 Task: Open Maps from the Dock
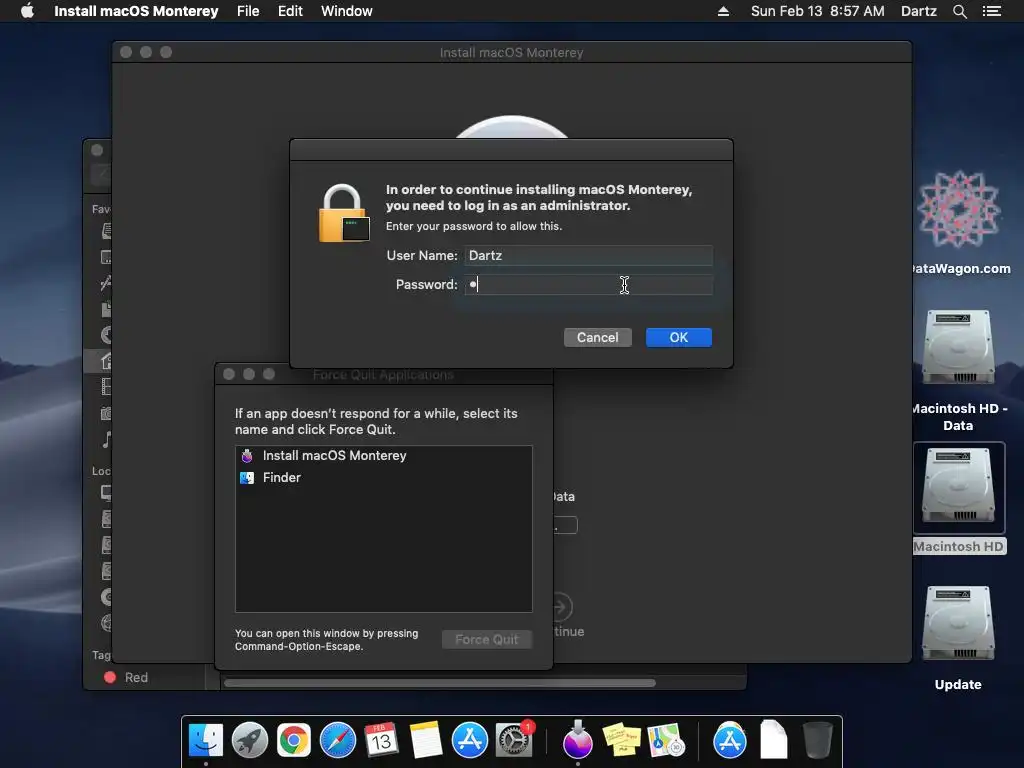tap(665, 740)
